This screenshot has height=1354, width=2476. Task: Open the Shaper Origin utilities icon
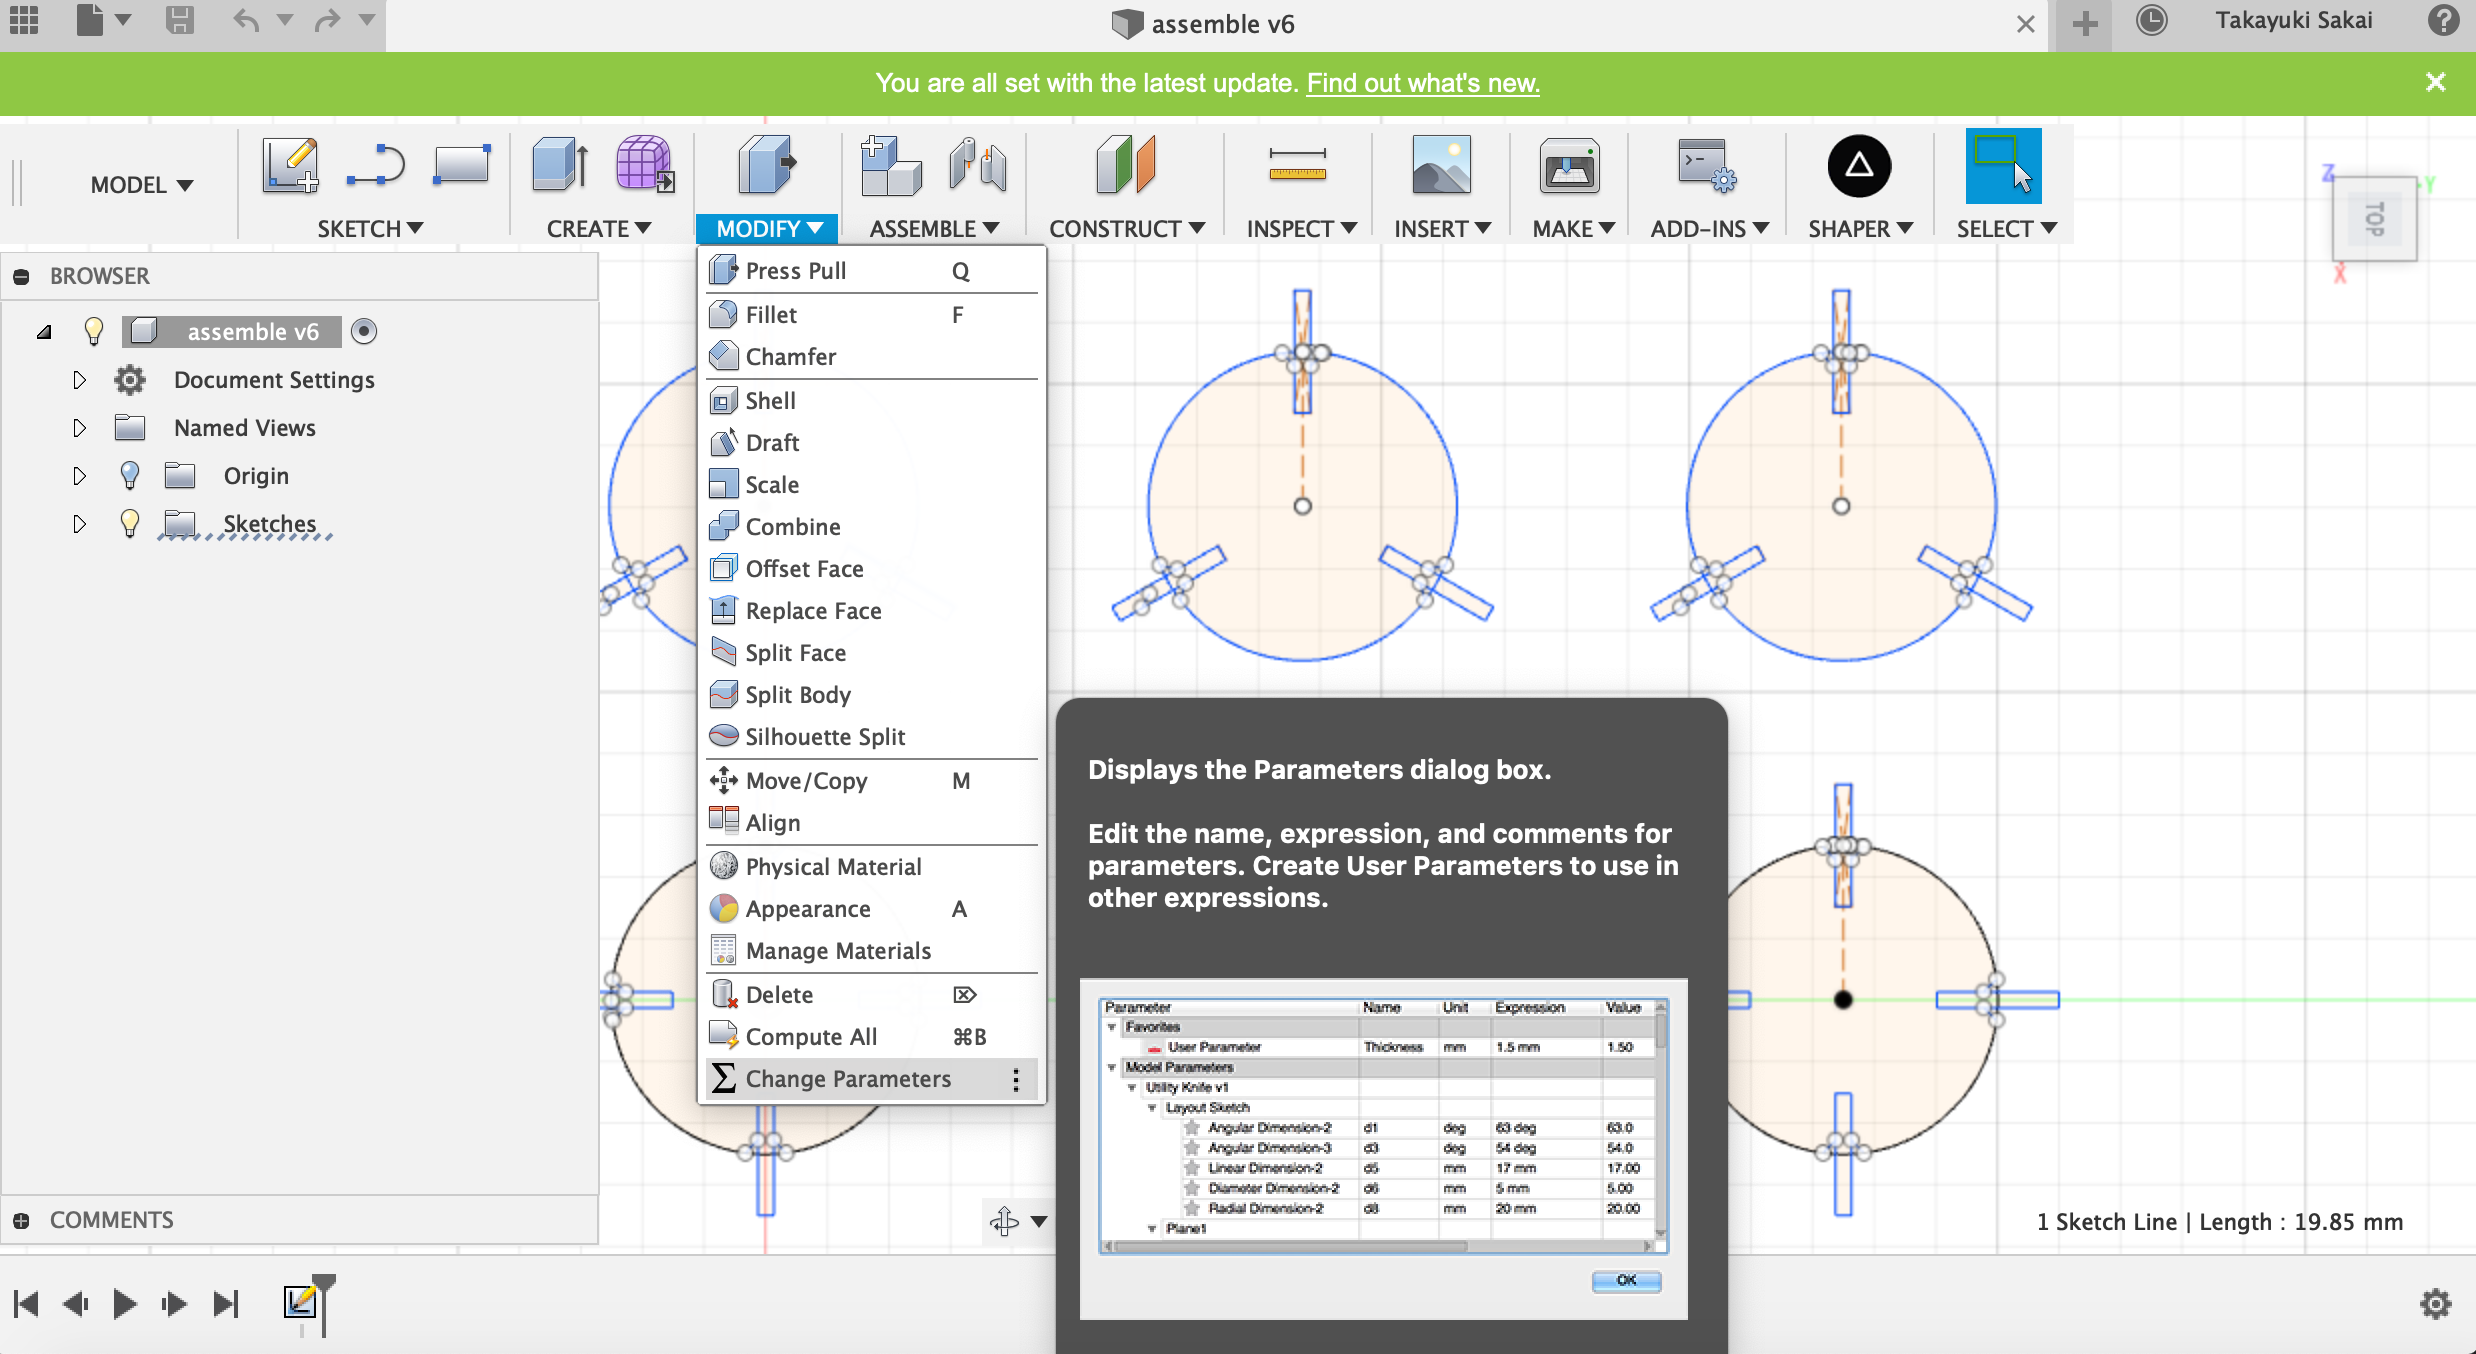tap(1858, 166)
